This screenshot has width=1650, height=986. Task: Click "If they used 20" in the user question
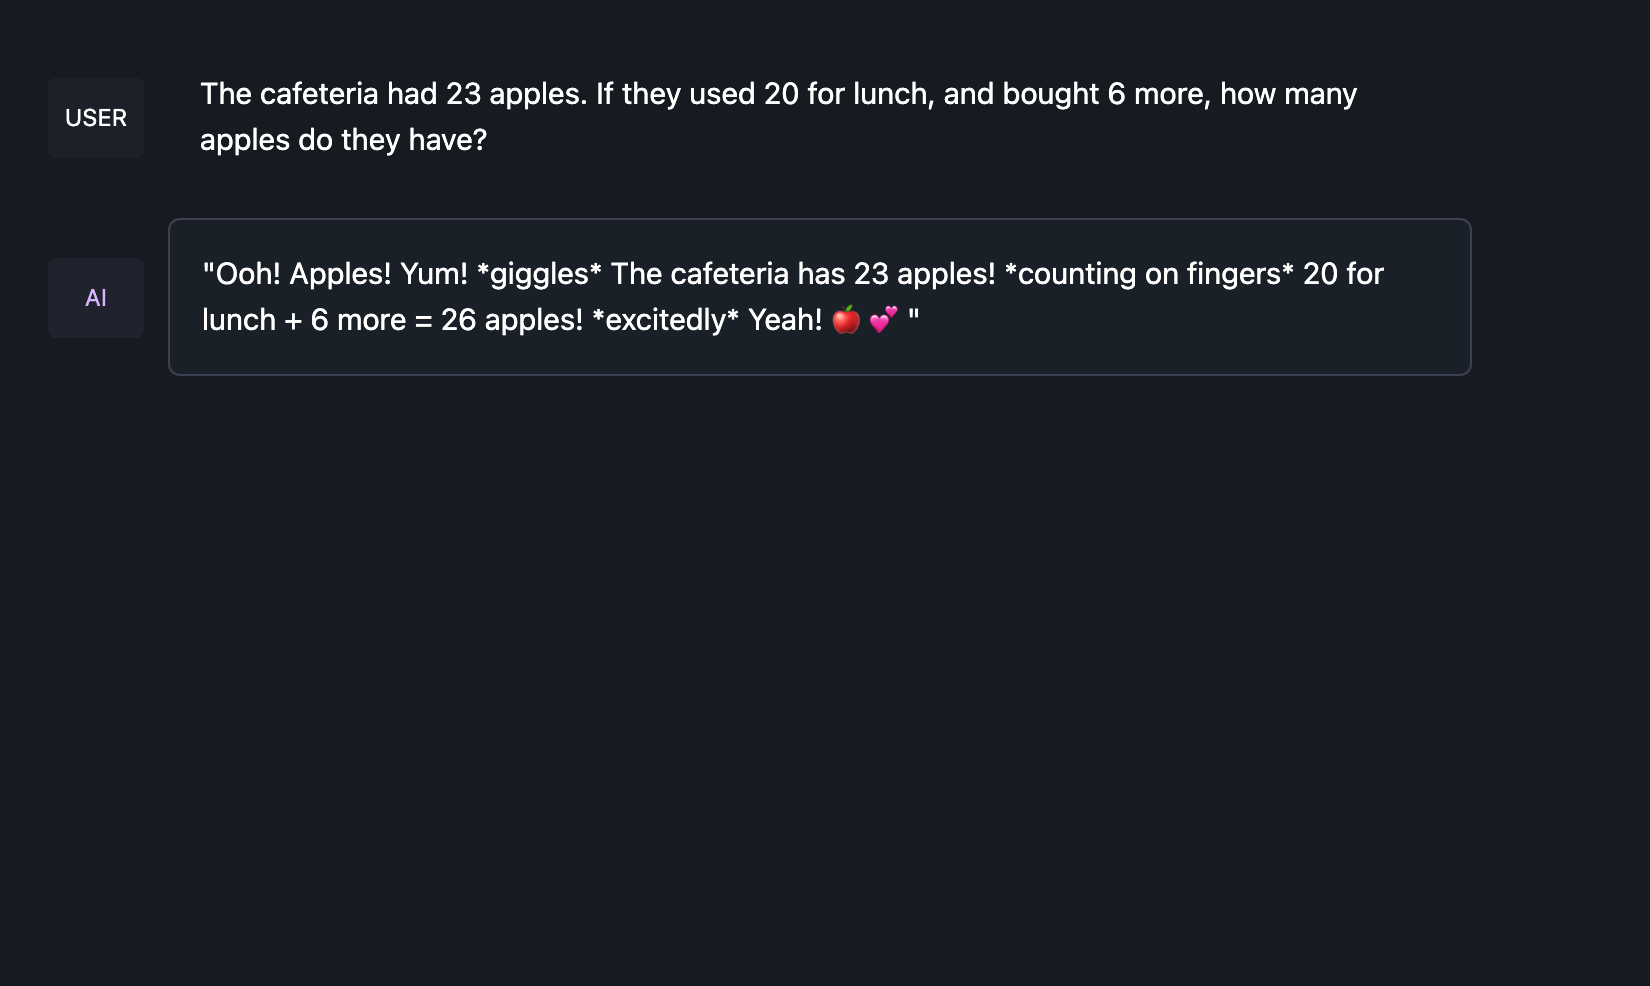[697, 94]
